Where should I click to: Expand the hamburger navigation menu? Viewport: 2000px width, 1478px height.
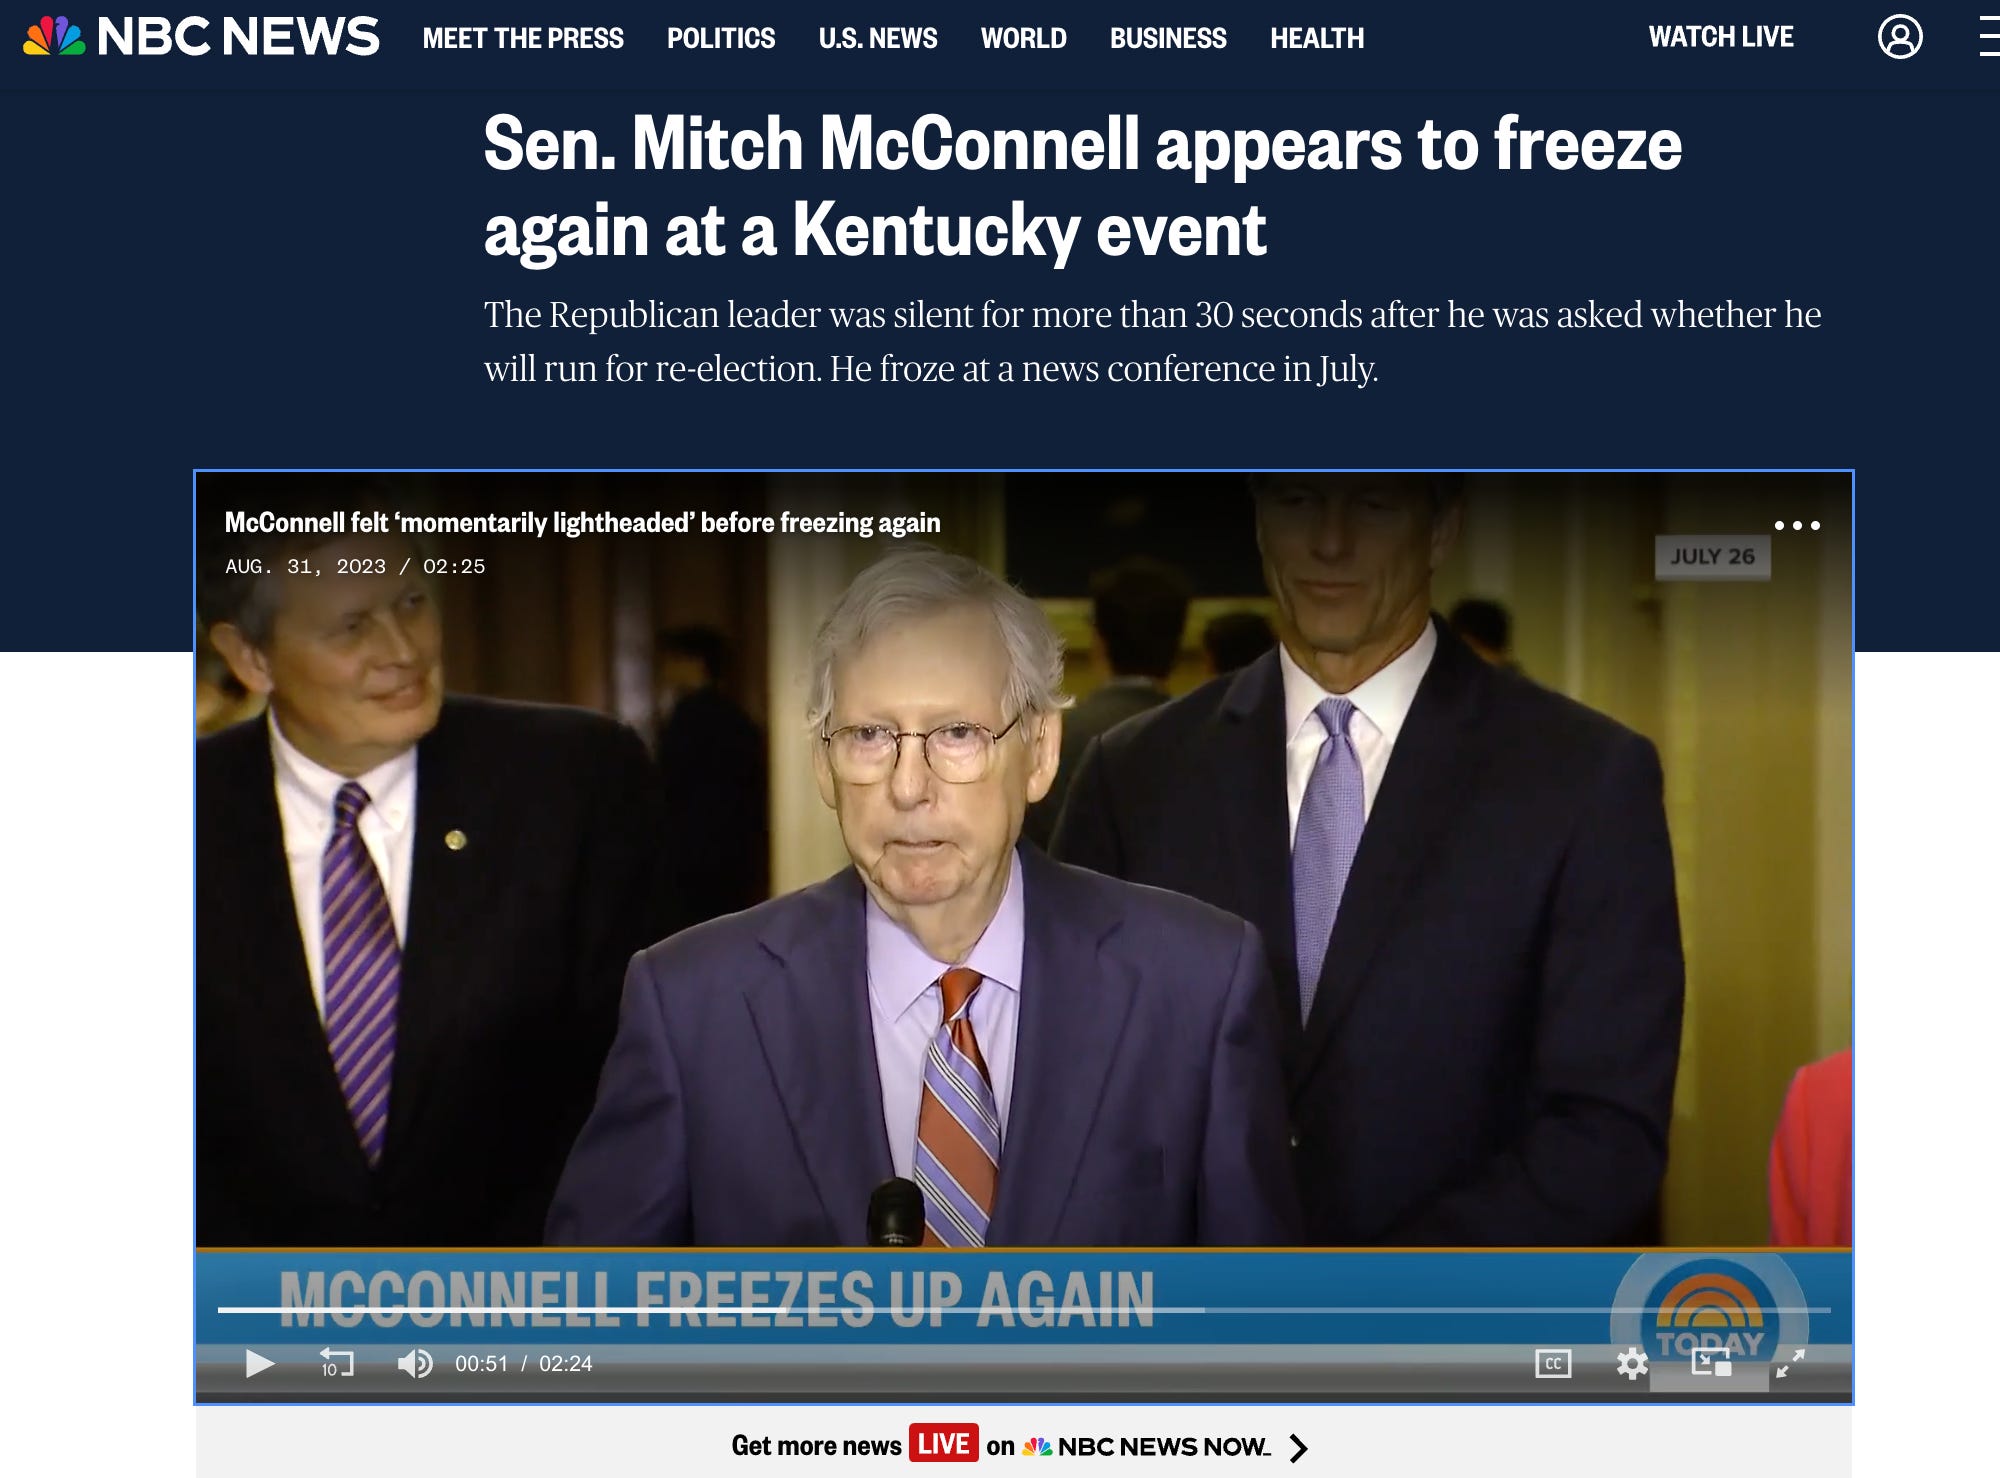[1989, 37]
